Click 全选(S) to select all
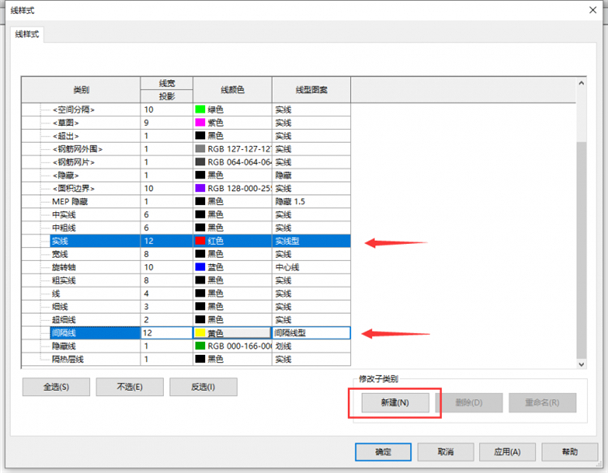 coord(56,387)
